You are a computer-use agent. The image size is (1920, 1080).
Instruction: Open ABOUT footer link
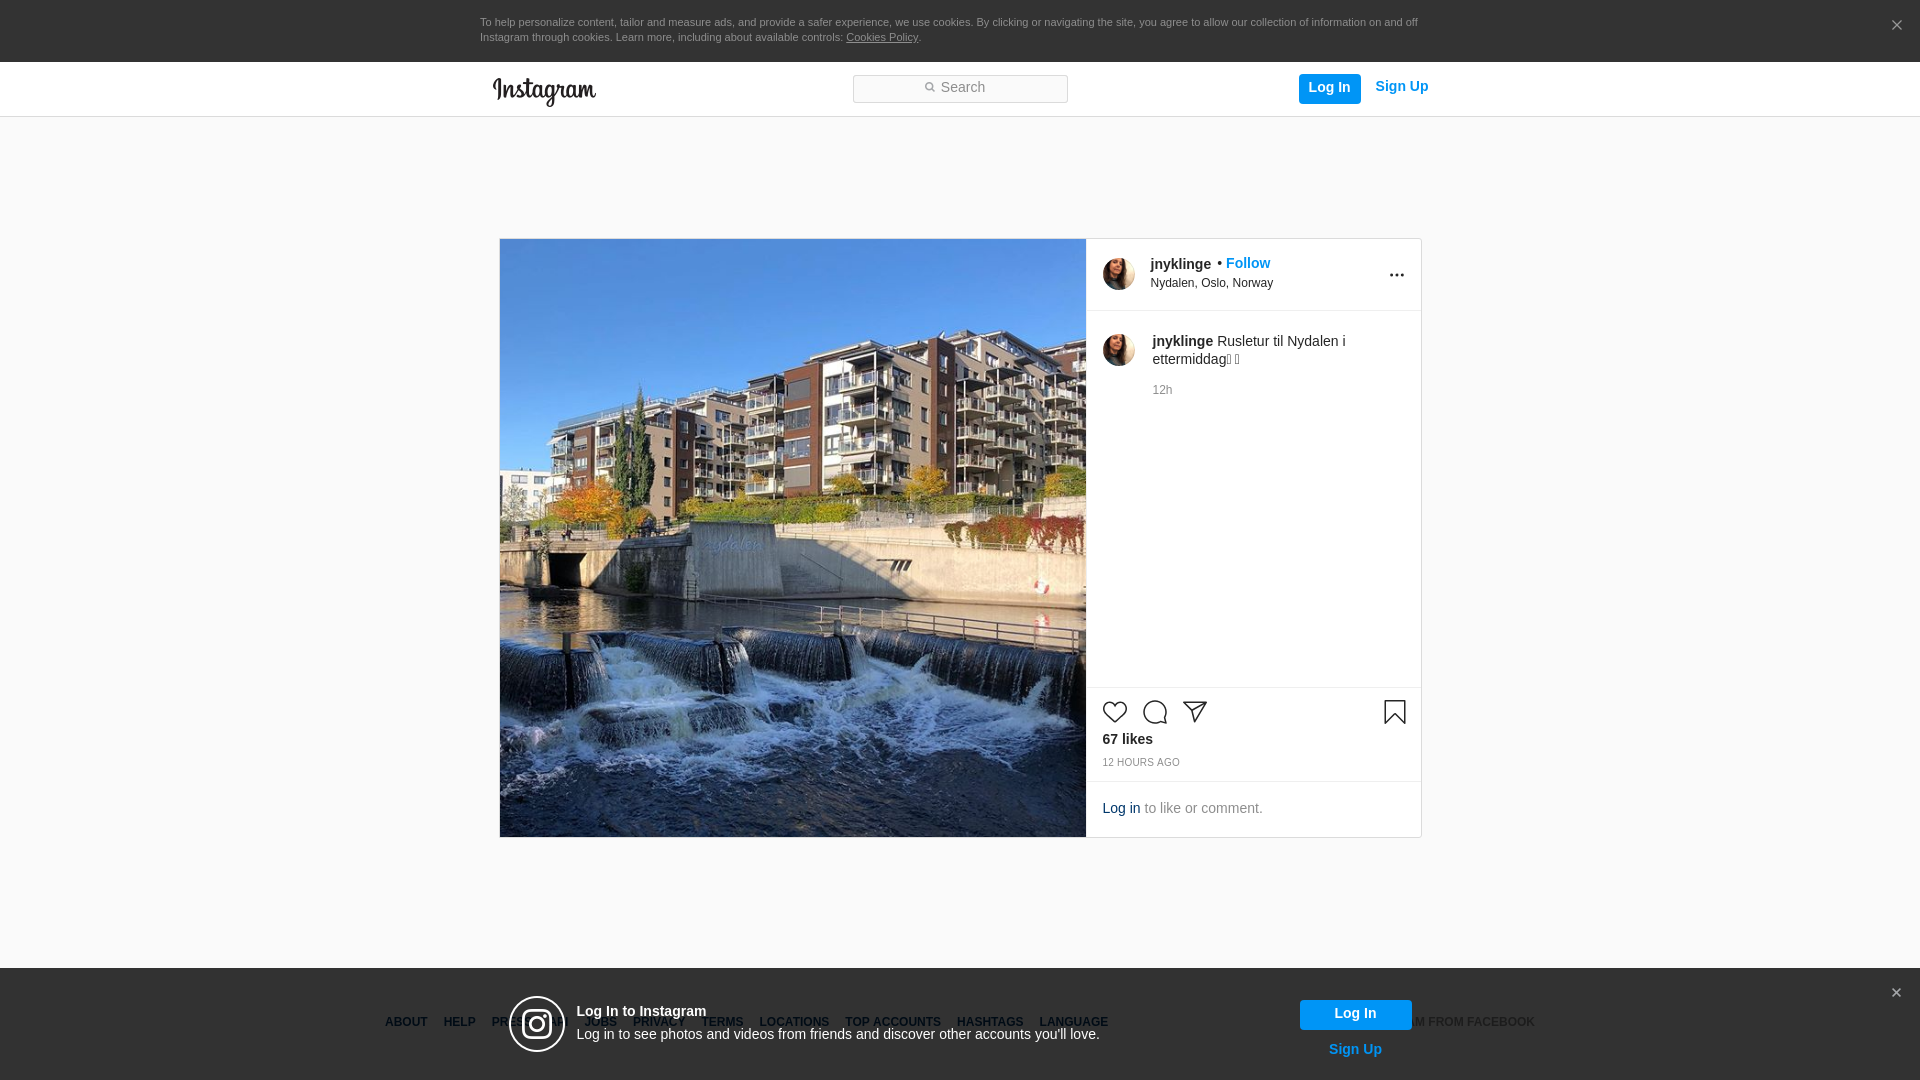406,1022
